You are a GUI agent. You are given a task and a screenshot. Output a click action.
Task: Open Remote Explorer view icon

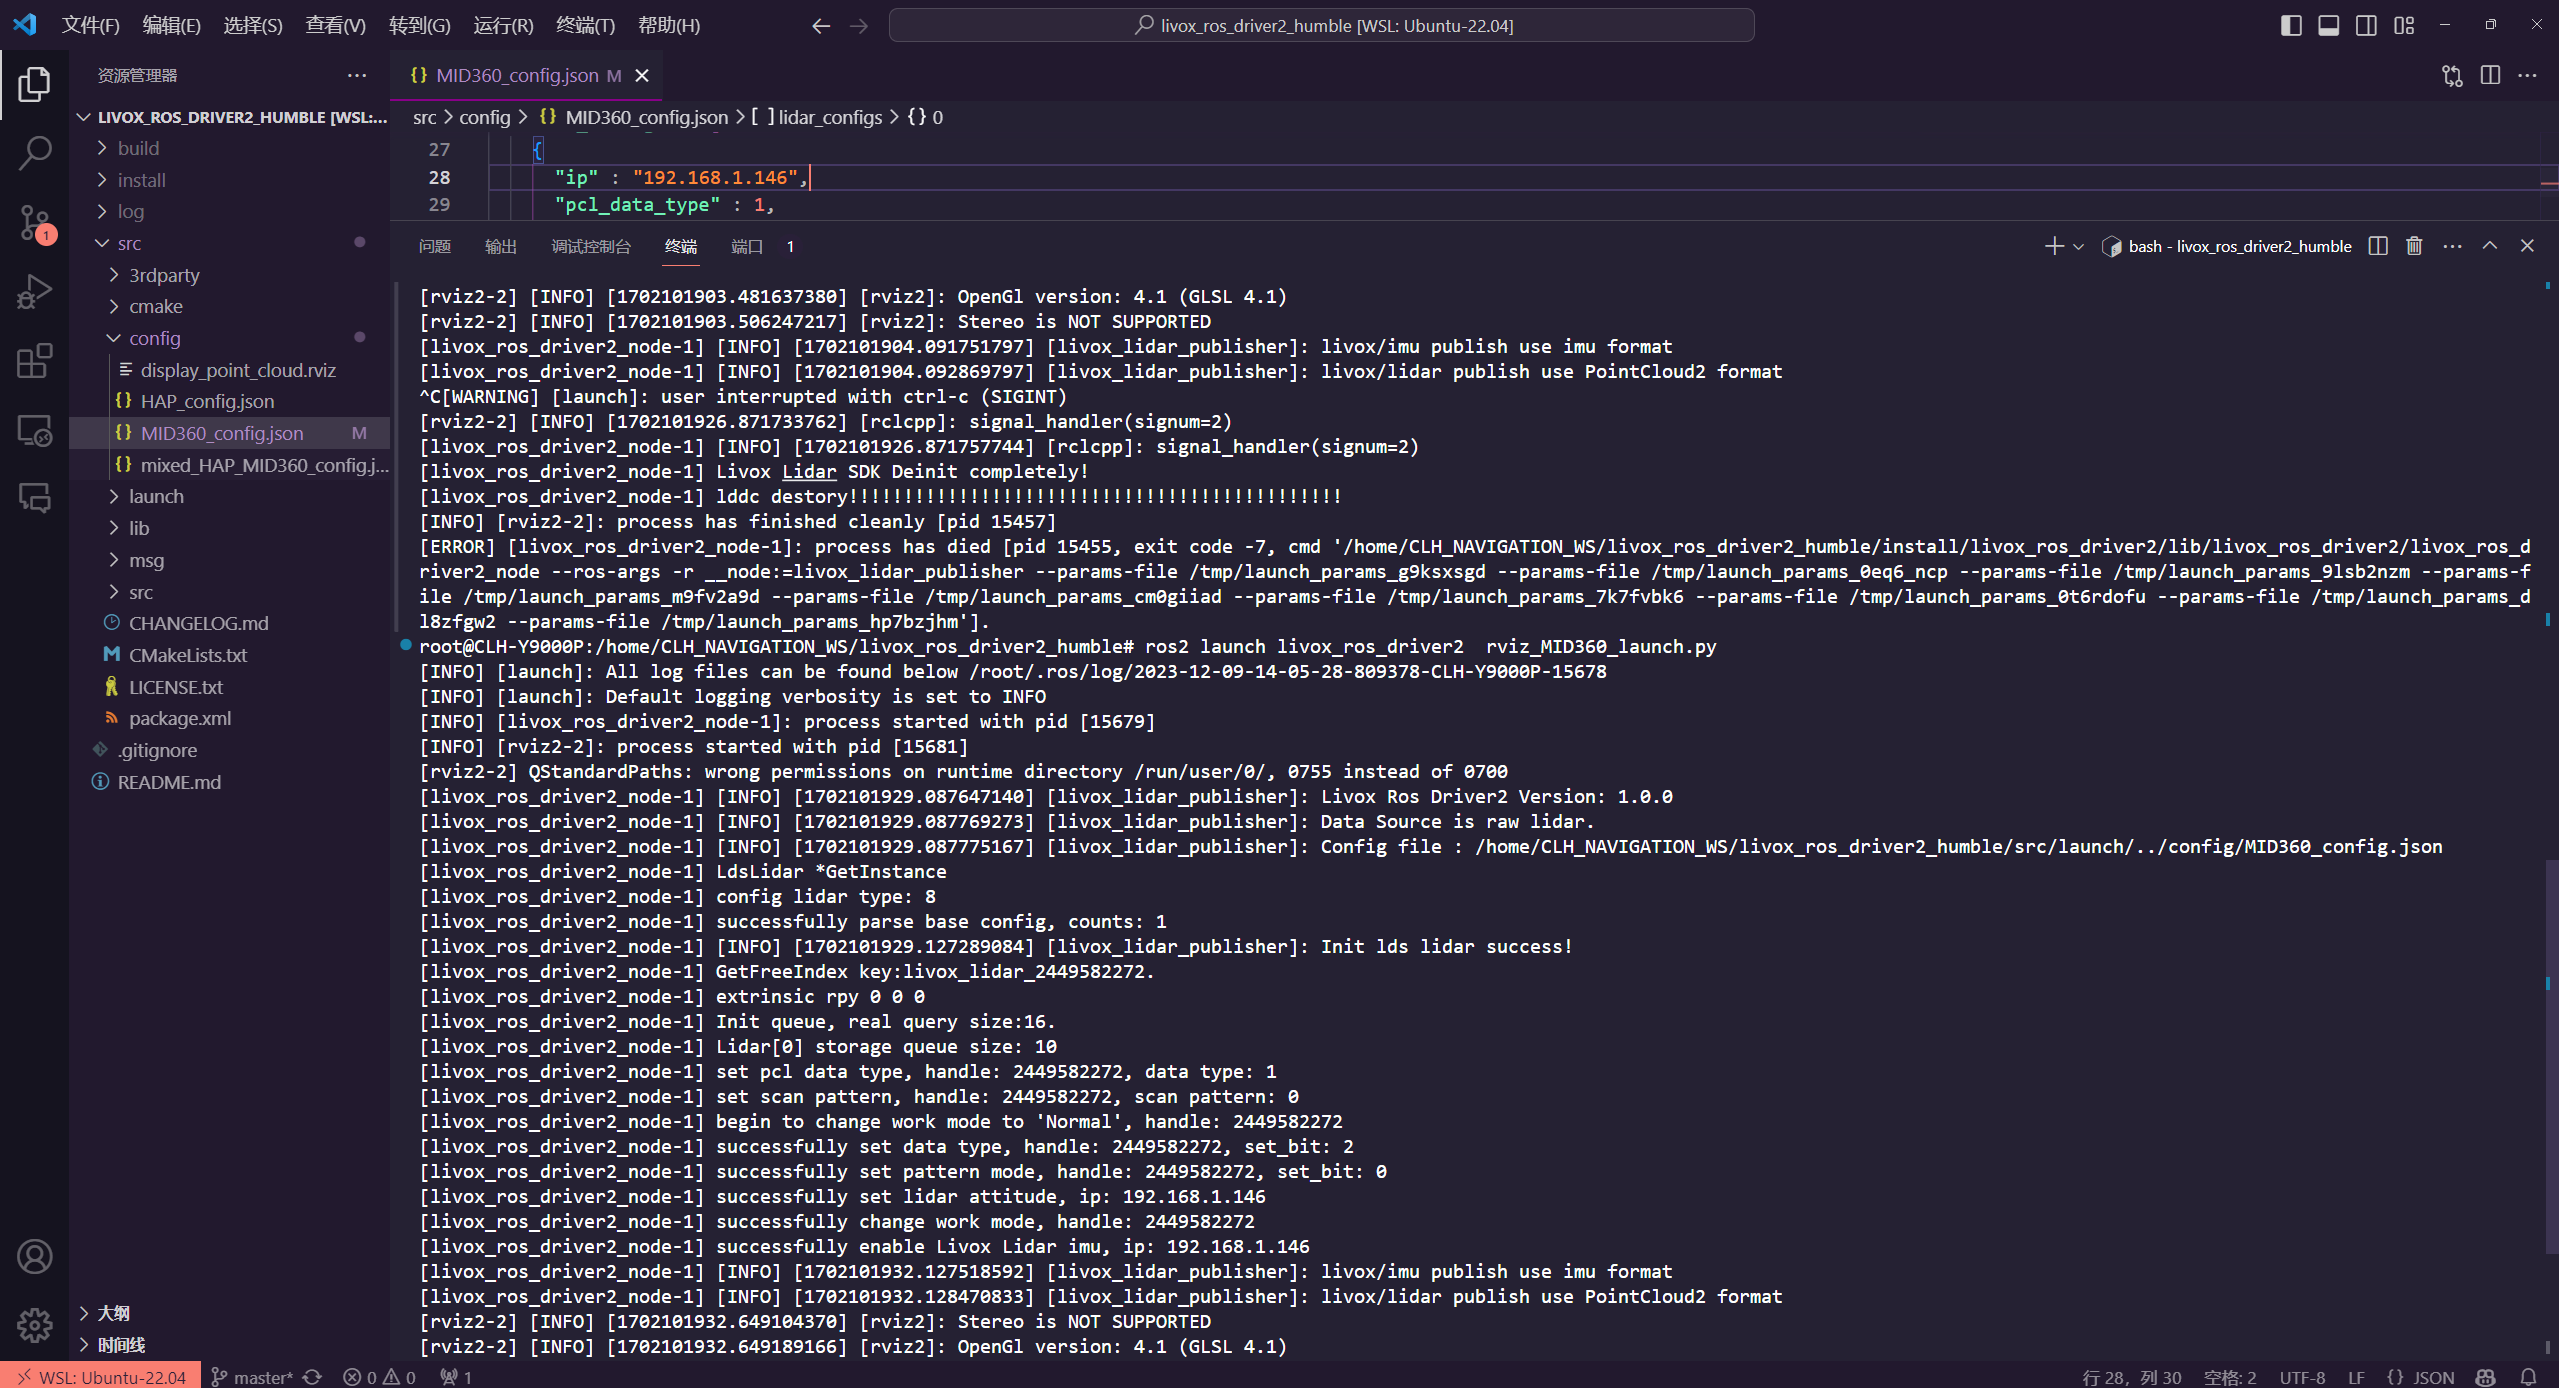(34, 430)
